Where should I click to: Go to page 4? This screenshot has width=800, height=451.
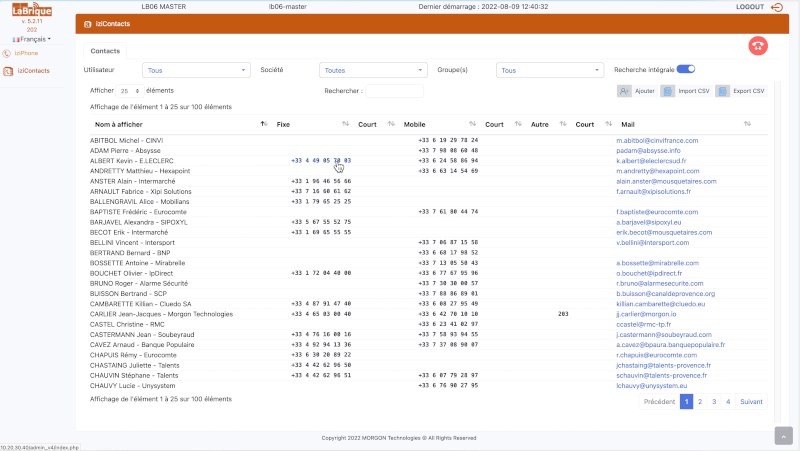point(728,402)
